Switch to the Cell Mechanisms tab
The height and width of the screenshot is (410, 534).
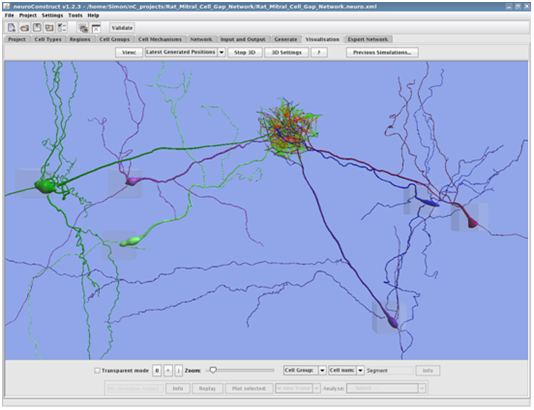point(160,39)
